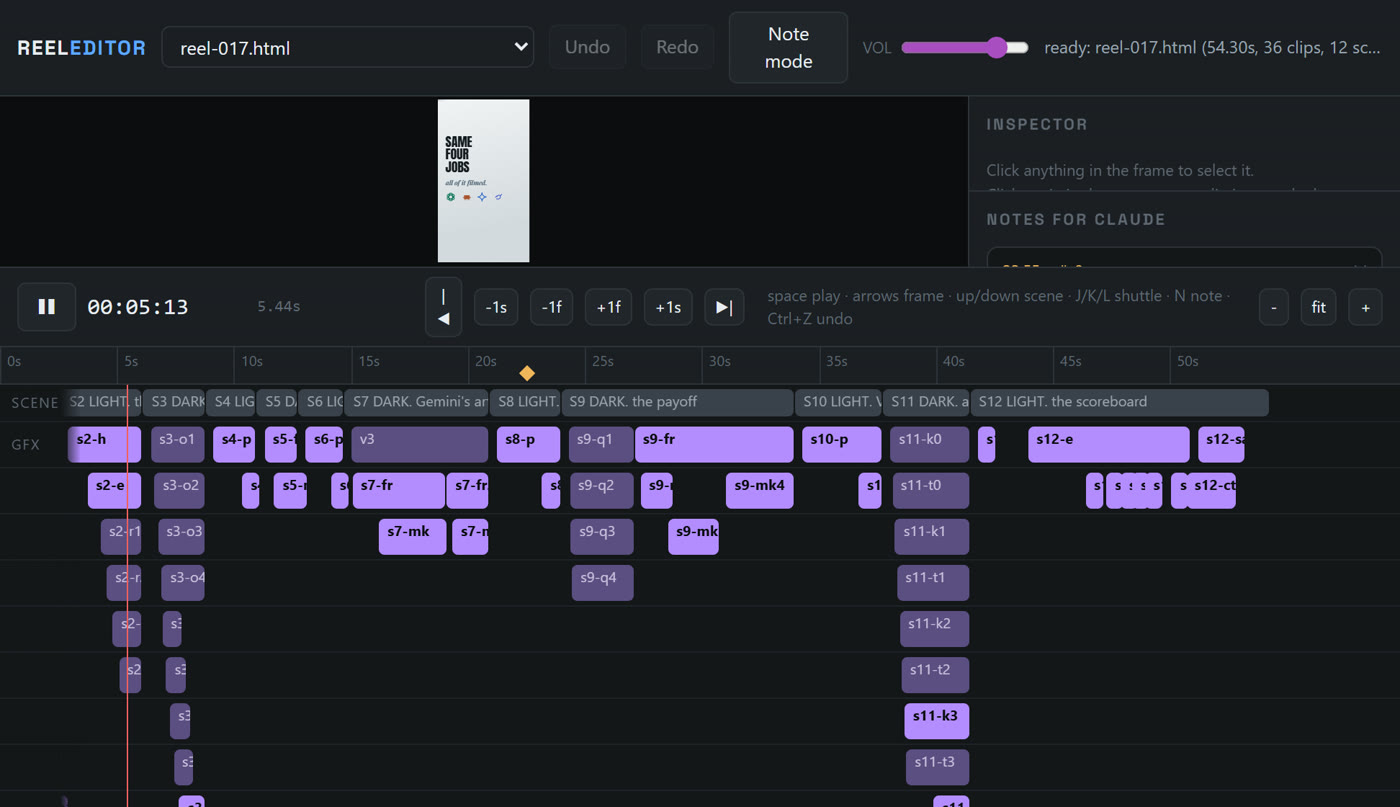Image resolution: width=1400 pixels, height=807 pixels.
Task: Select the s9-q2 clip
Action: coord(602,491)
